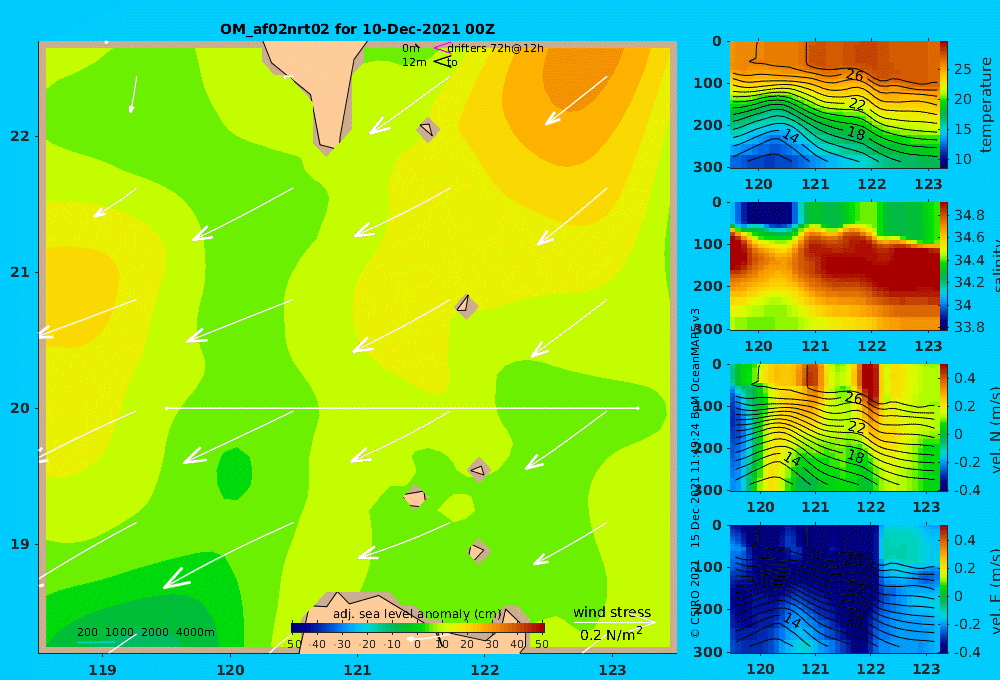
Task: Click the right endpoint of the white transect line
Action: click(x=638, y=408)
